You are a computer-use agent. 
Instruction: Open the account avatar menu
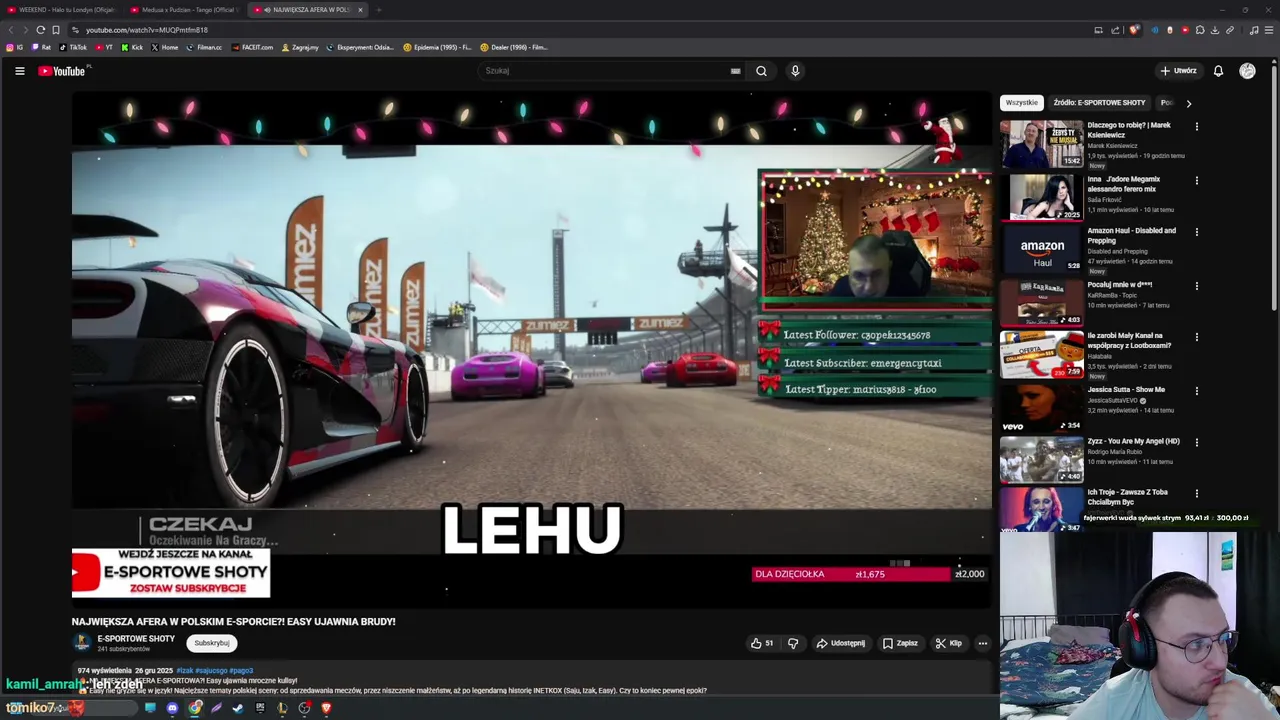point(1247,71)
